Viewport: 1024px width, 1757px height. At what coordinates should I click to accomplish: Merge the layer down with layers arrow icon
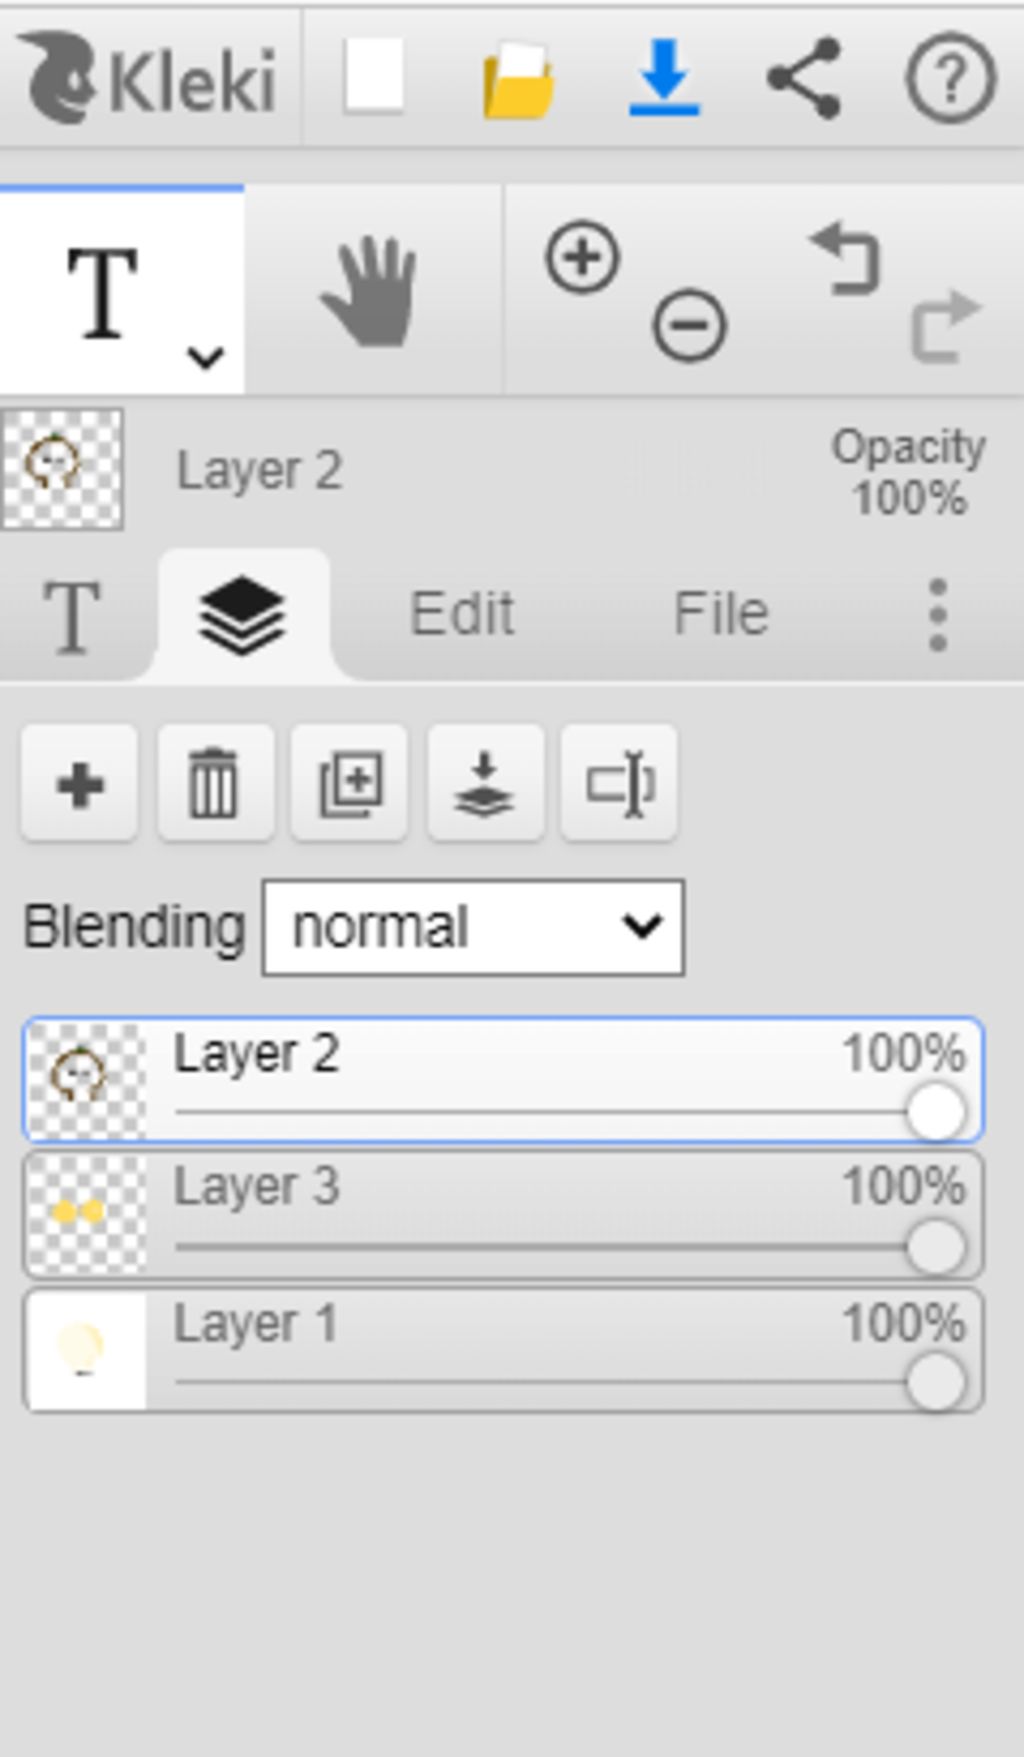485,784
